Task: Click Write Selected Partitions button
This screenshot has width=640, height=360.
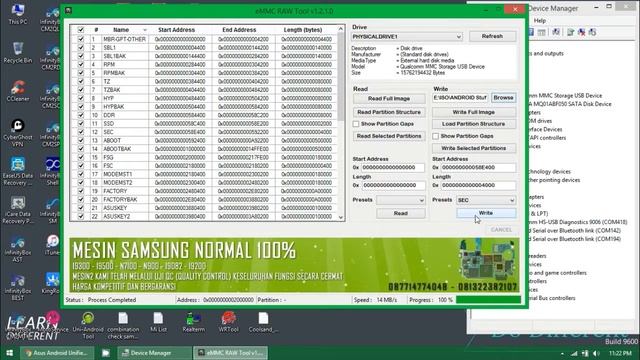Action: point(473,148)
